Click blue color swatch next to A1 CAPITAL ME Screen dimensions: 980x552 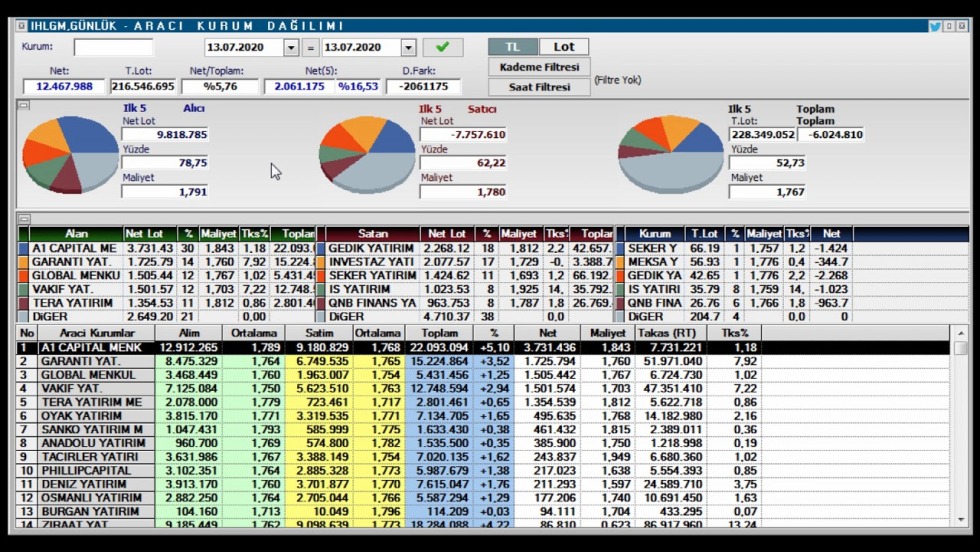tap(23, 248)
